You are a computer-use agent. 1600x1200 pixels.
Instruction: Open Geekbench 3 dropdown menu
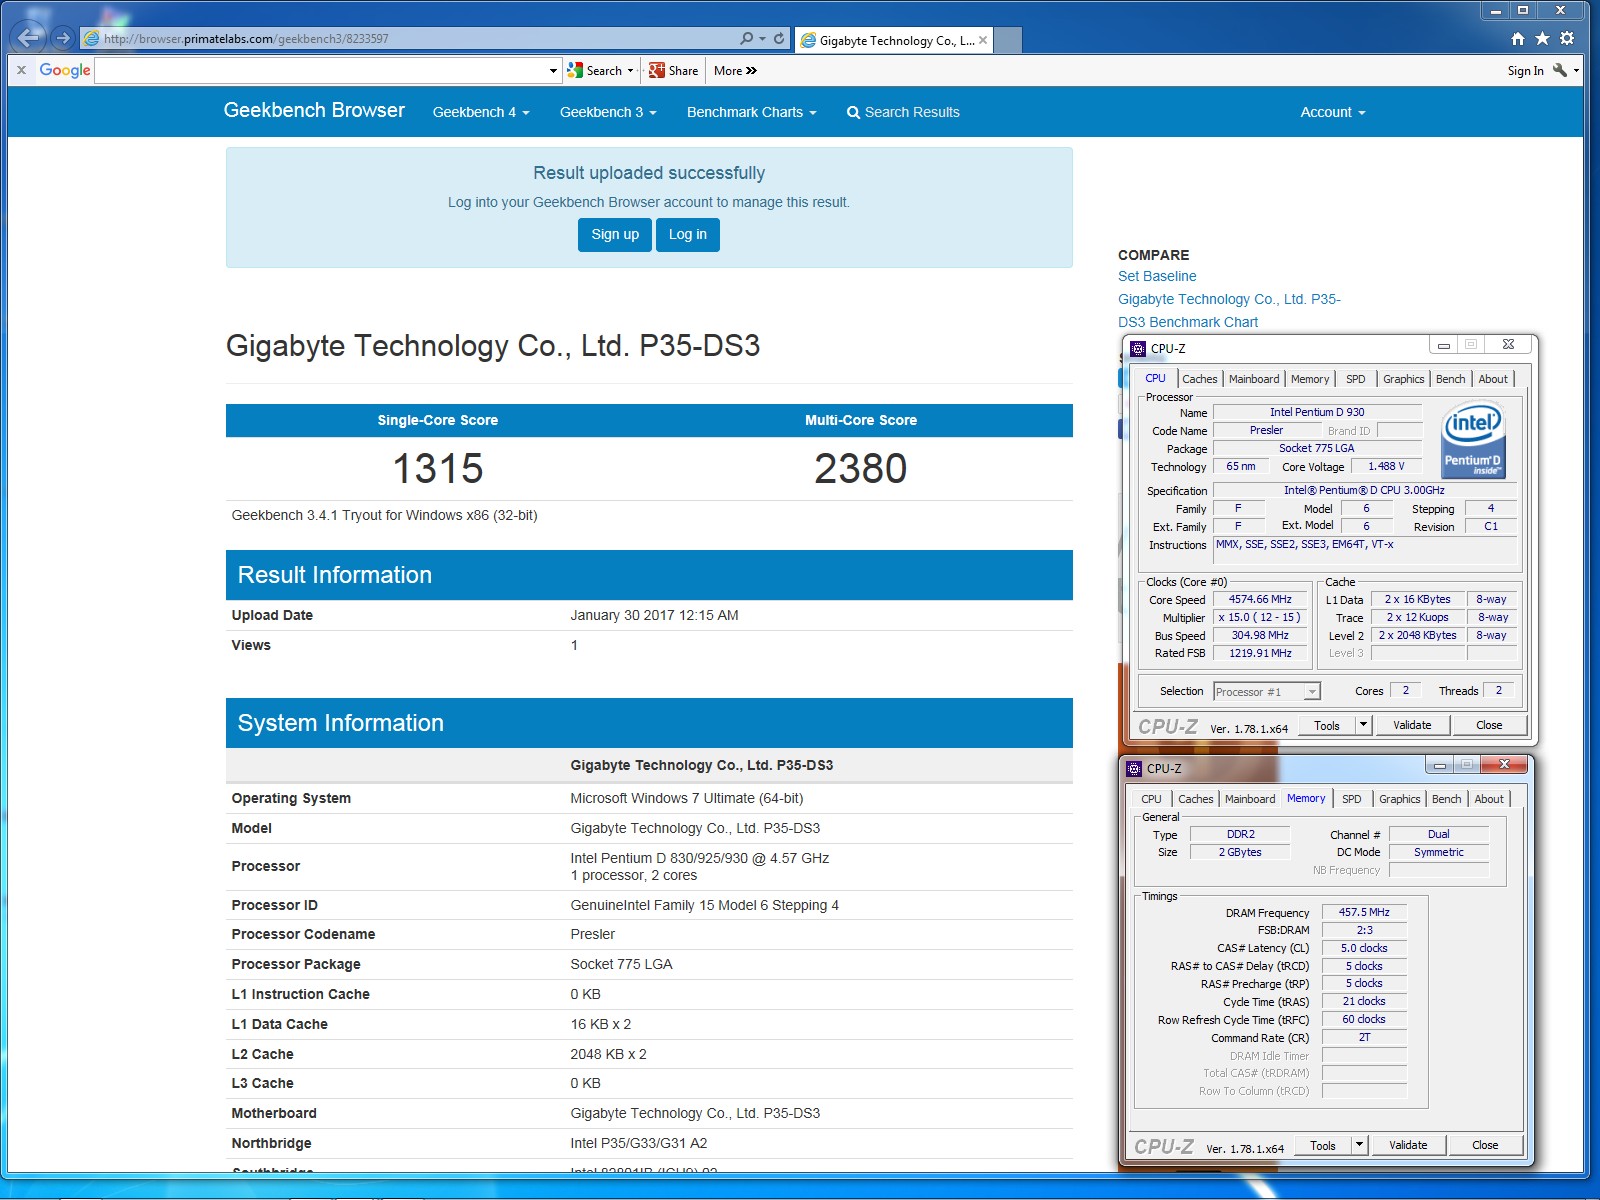[608, 112]
